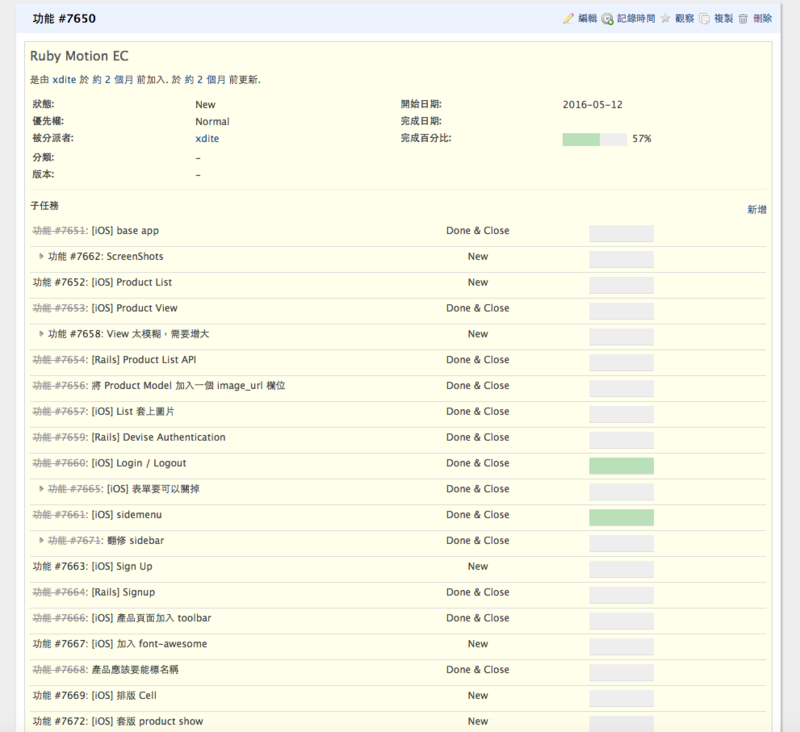Open issue #7654 Product List API
Image resolution: width=800 pixels, height=732 pixels.
pyautogui.click(x=60, y=360)
